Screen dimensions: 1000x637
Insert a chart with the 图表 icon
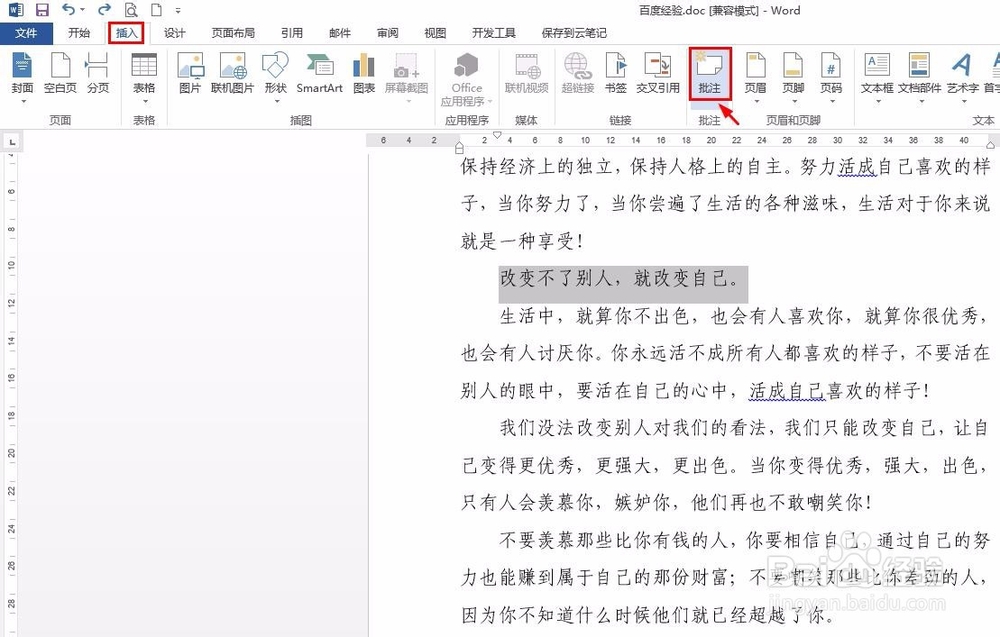pos(362,75)
